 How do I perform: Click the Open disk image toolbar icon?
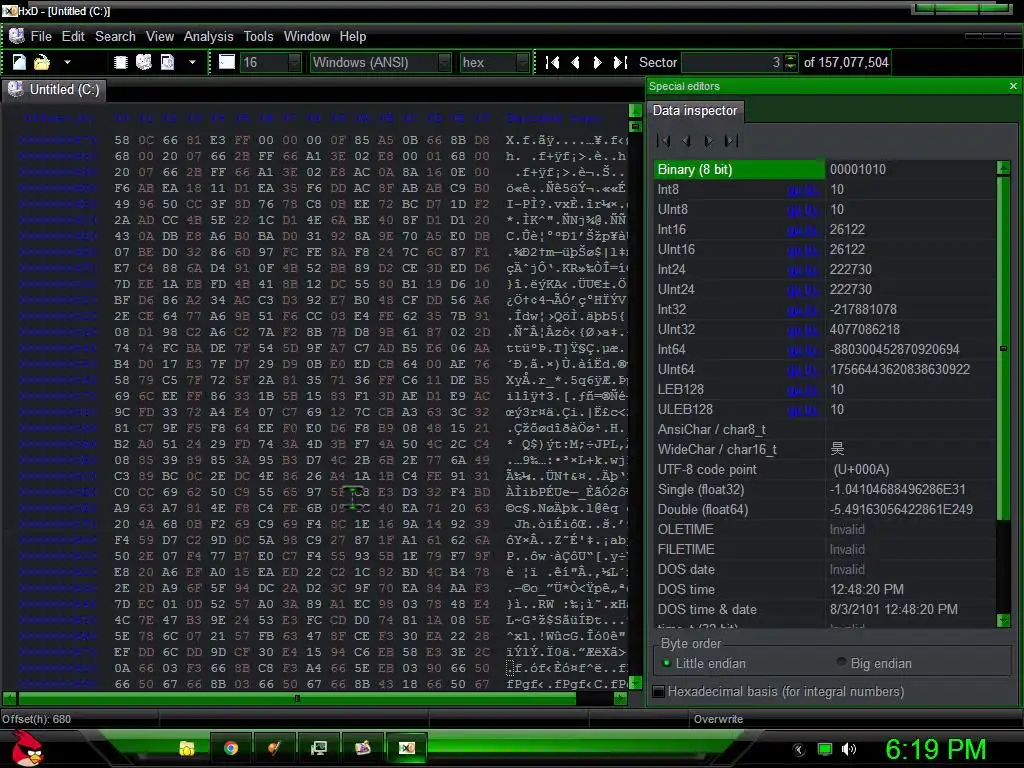pos(168,62)
